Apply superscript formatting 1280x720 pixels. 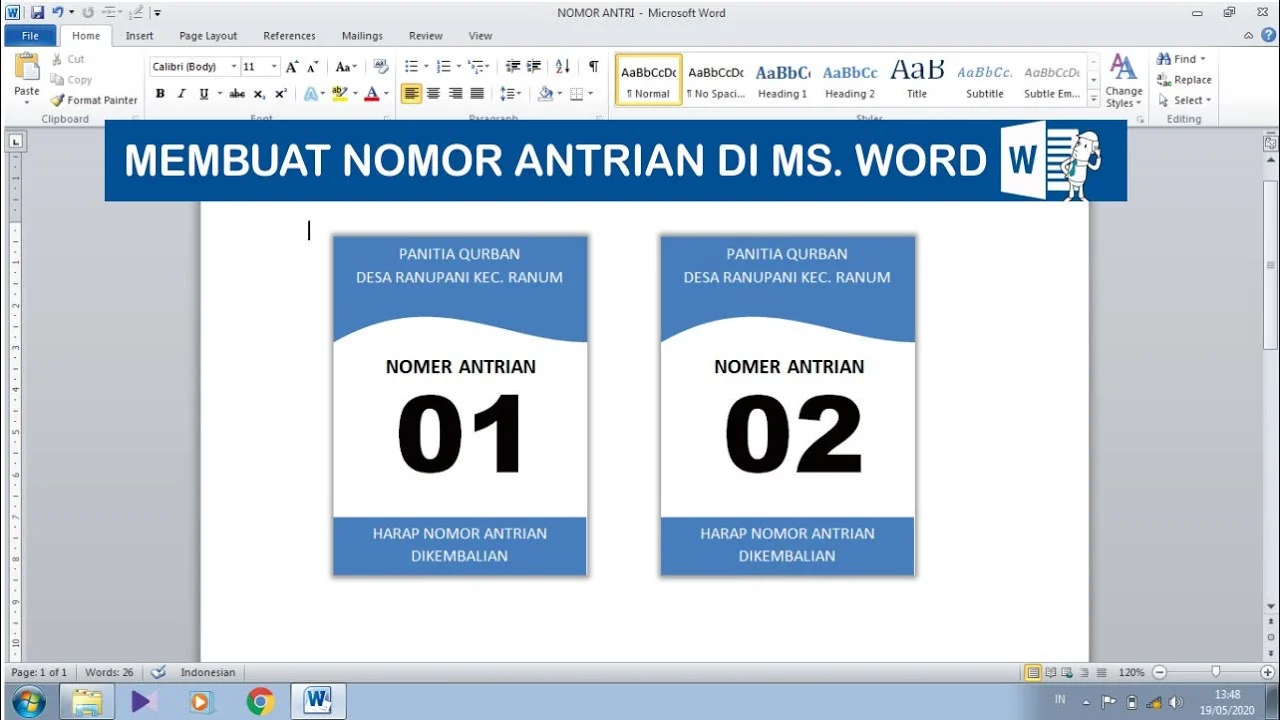pos(281,94)
